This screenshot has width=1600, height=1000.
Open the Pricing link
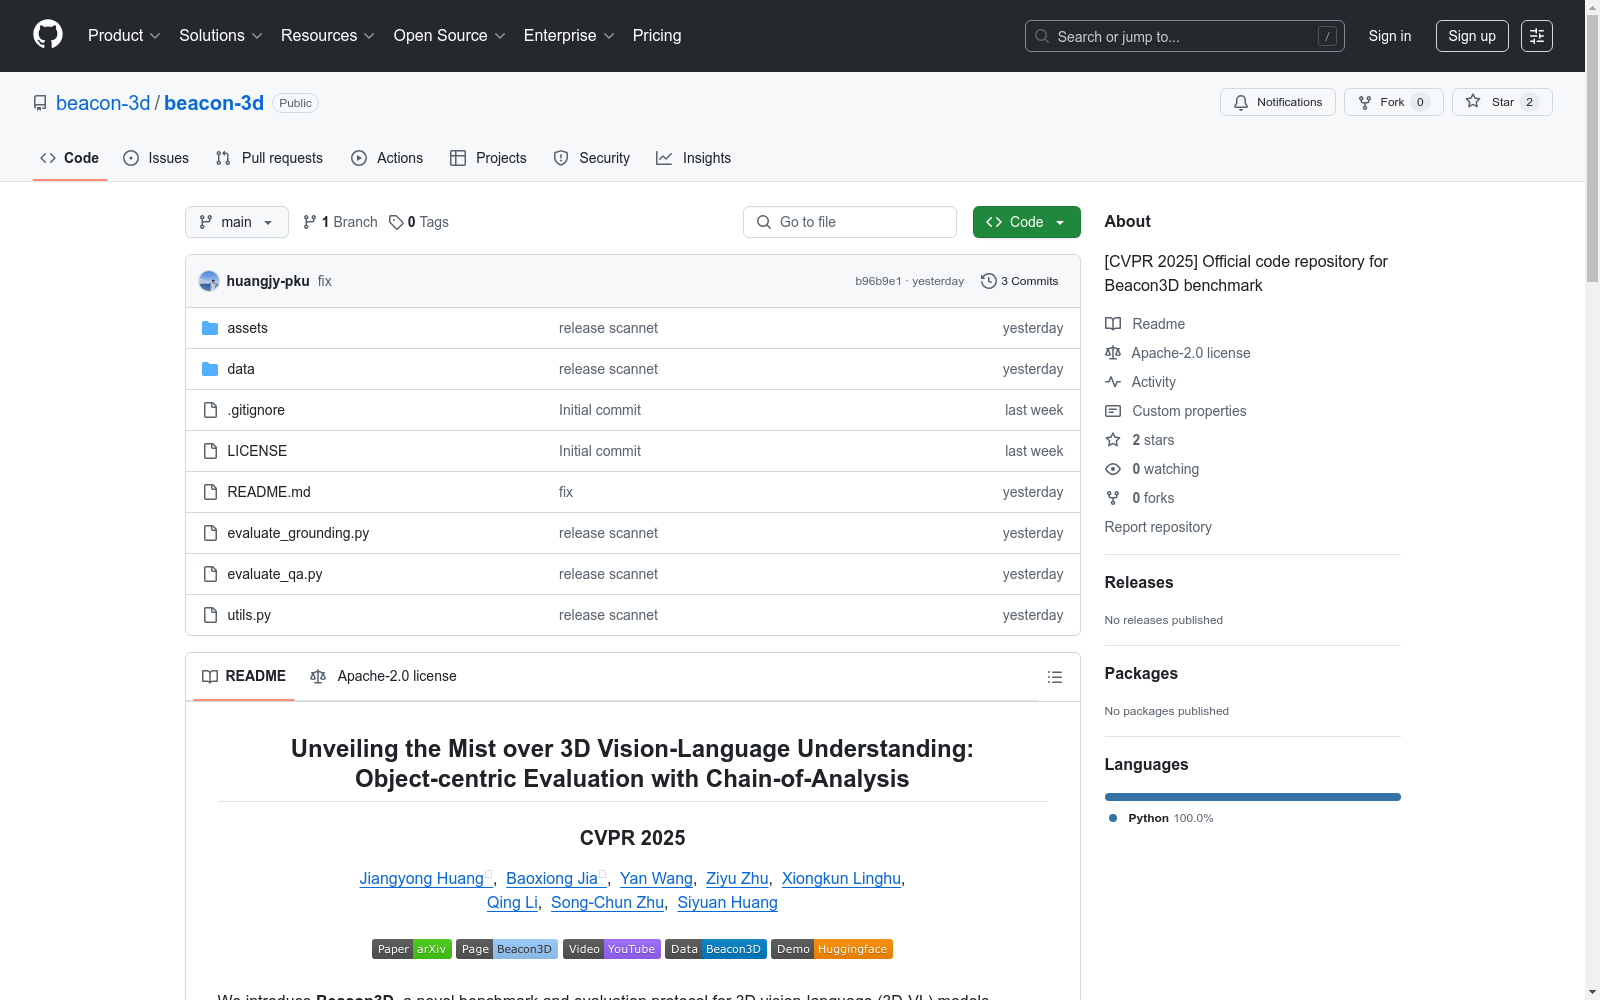coord(657,36)
